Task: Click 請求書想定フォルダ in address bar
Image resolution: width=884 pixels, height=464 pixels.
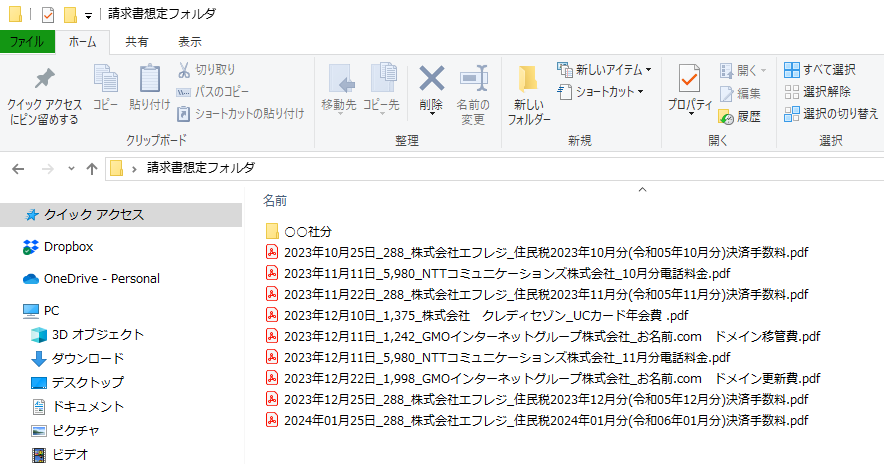Action: [201, 168]
